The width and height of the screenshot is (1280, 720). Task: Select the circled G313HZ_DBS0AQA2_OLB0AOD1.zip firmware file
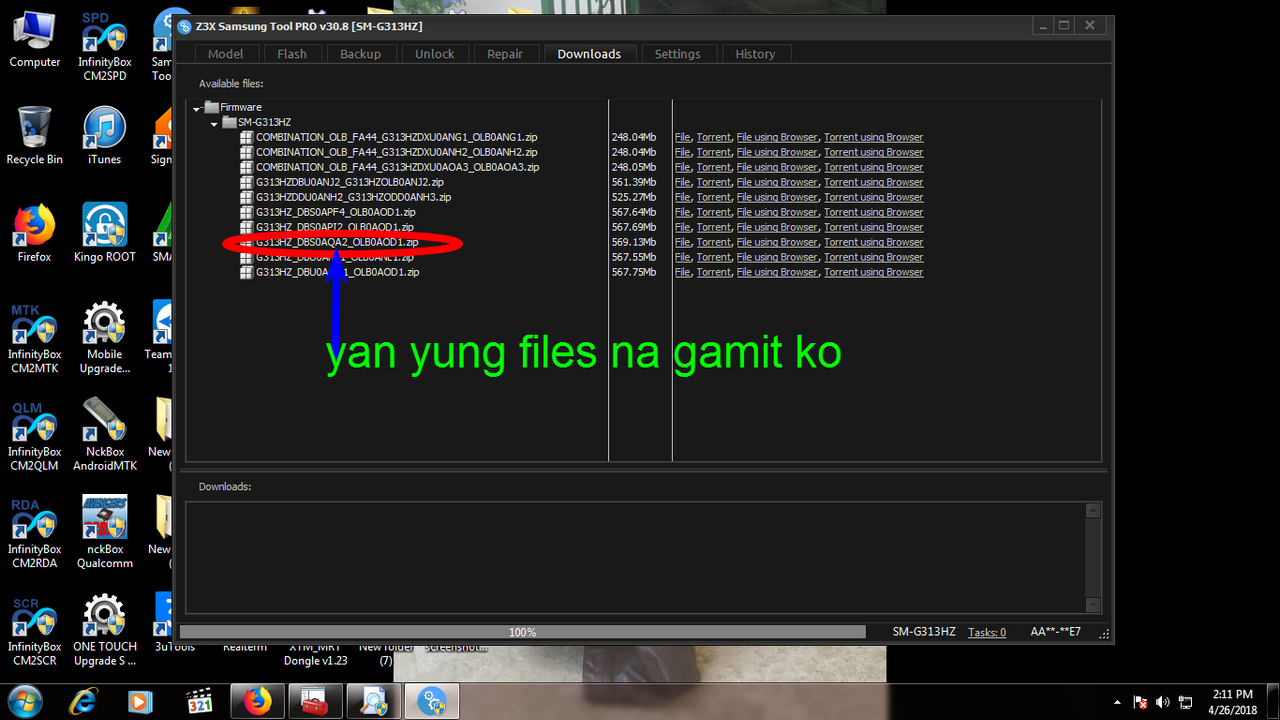337,242
